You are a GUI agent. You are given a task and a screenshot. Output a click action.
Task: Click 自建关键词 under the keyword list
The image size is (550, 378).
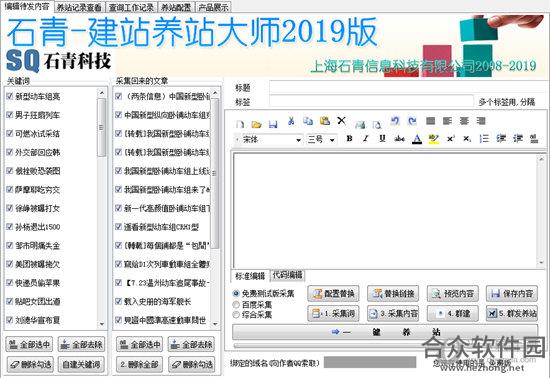click(81, 365)
